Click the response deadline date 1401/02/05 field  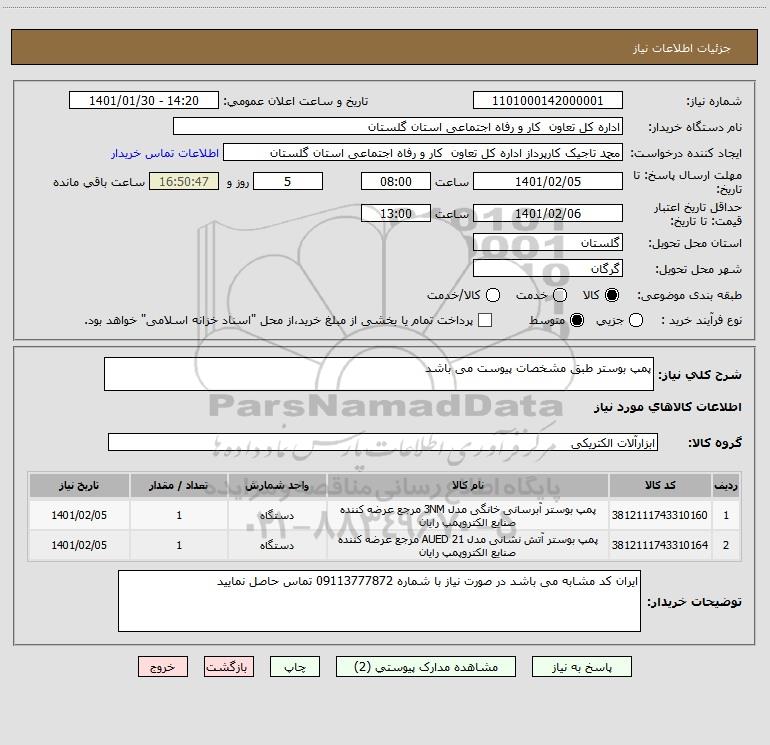[x=548, y=181]
